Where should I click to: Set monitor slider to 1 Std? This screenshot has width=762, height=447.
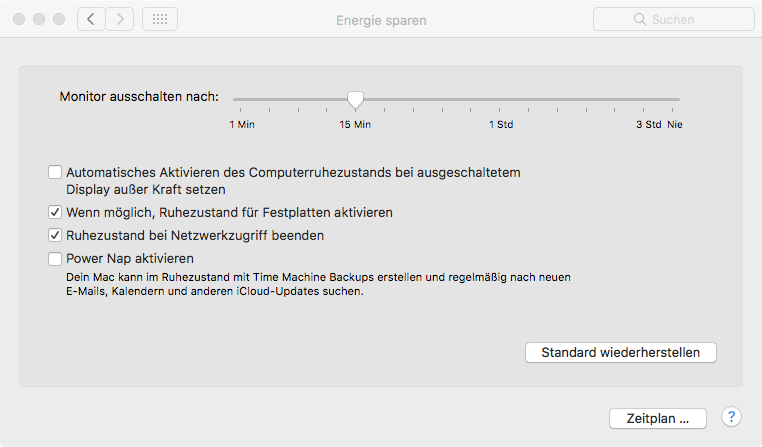tap(501, 100)
